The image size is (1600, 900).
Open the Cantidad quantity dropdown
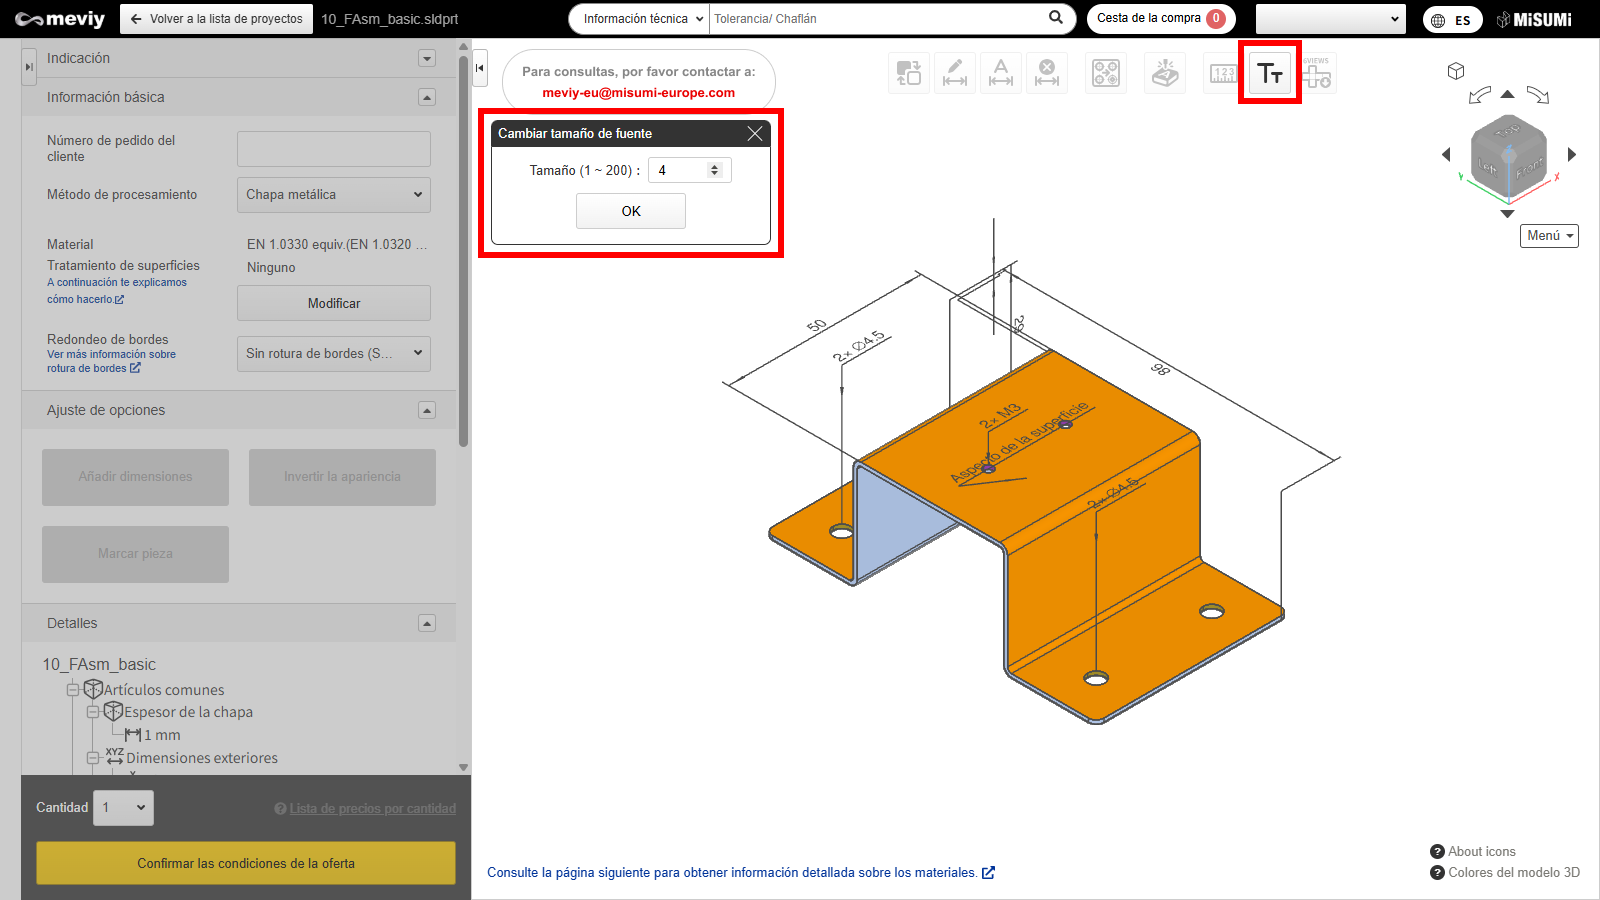(124, 808)
